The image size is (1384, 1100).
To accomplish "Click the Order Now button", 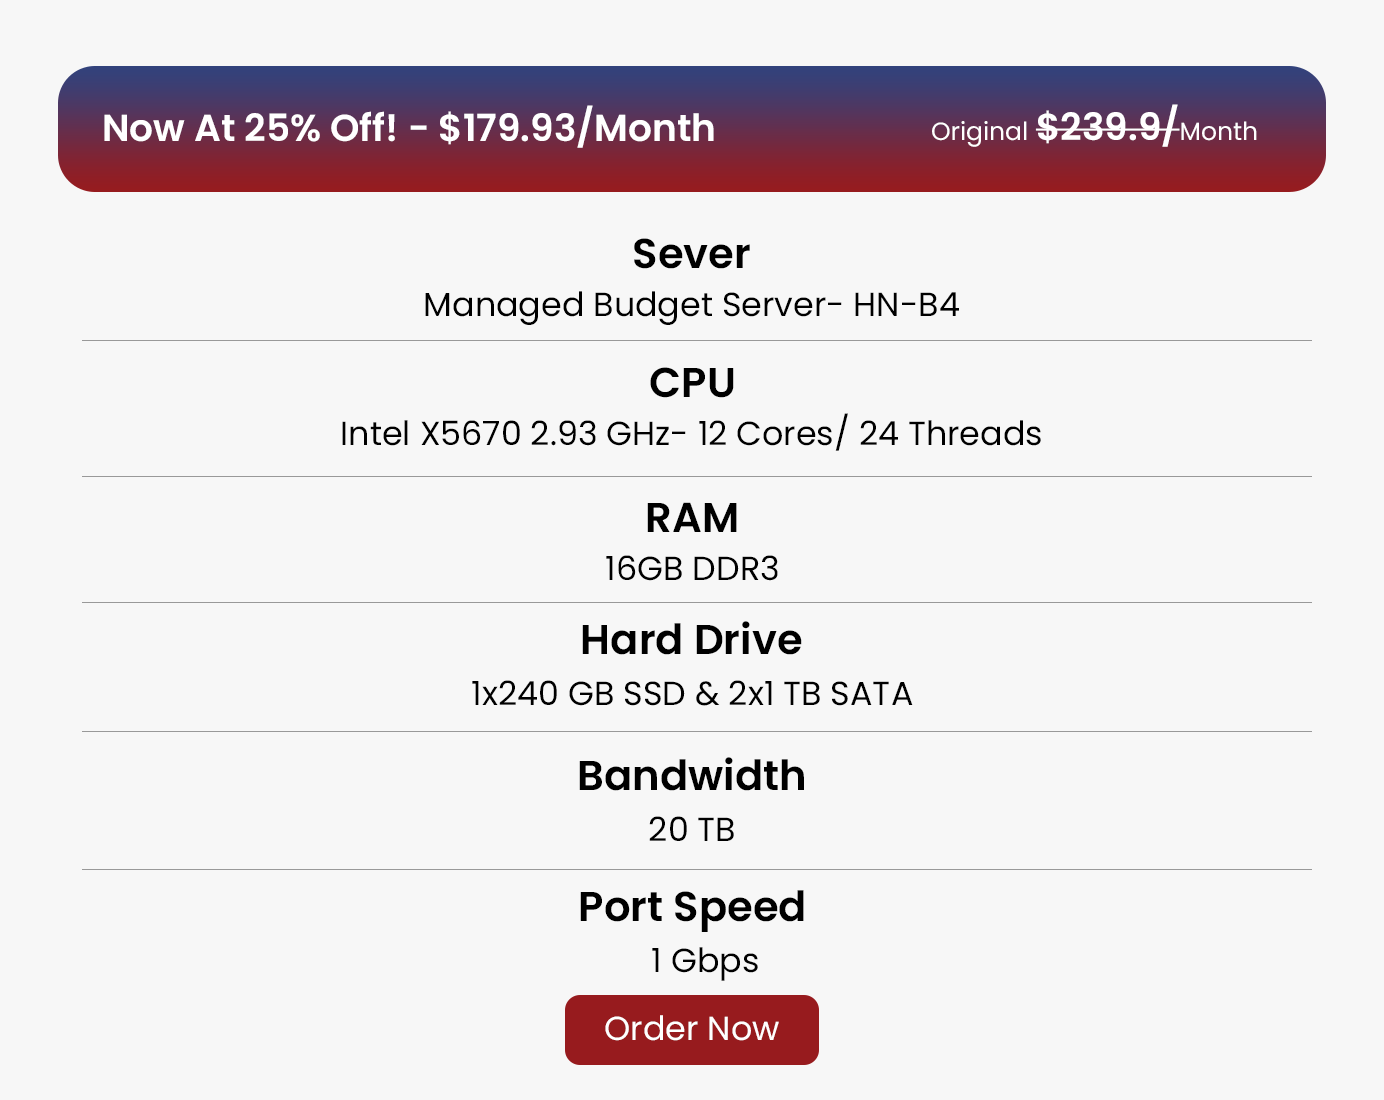I will tap(691, 1029).
